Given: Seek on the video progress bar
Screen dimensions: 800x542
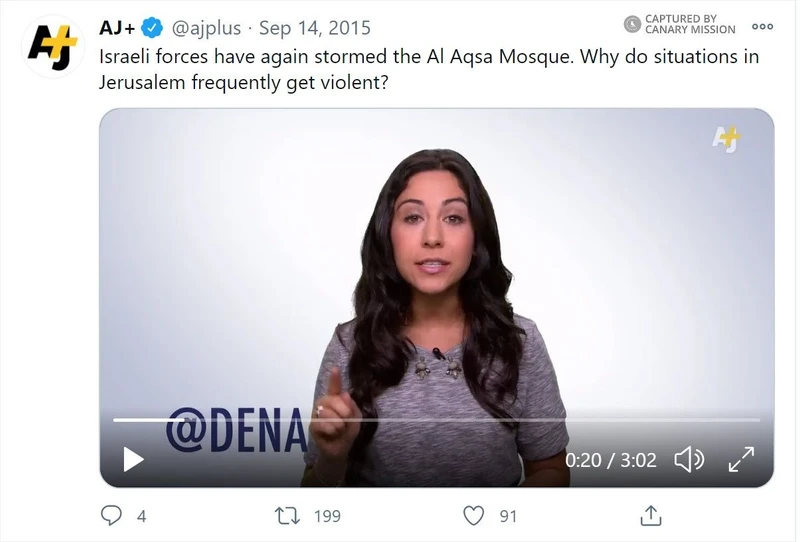Looking at the screenshot, I should [436, 420].
